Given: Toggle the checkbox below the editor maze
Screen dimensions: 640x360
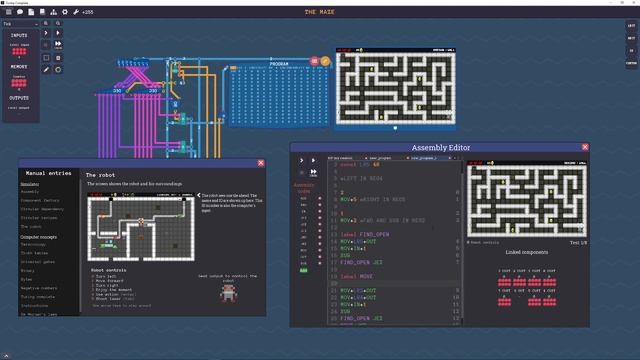Looking at the screenshot, I should [469, 242].
